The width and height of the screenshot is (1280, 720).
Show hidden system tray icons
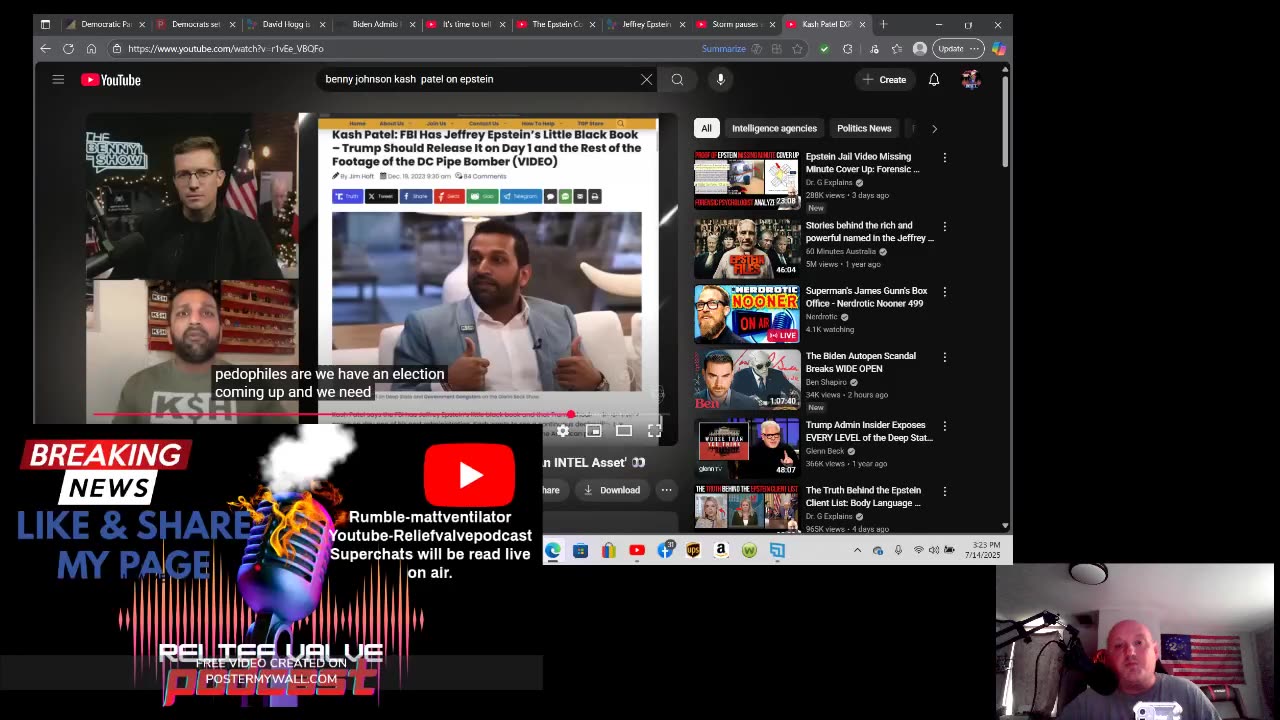[857, 550]
